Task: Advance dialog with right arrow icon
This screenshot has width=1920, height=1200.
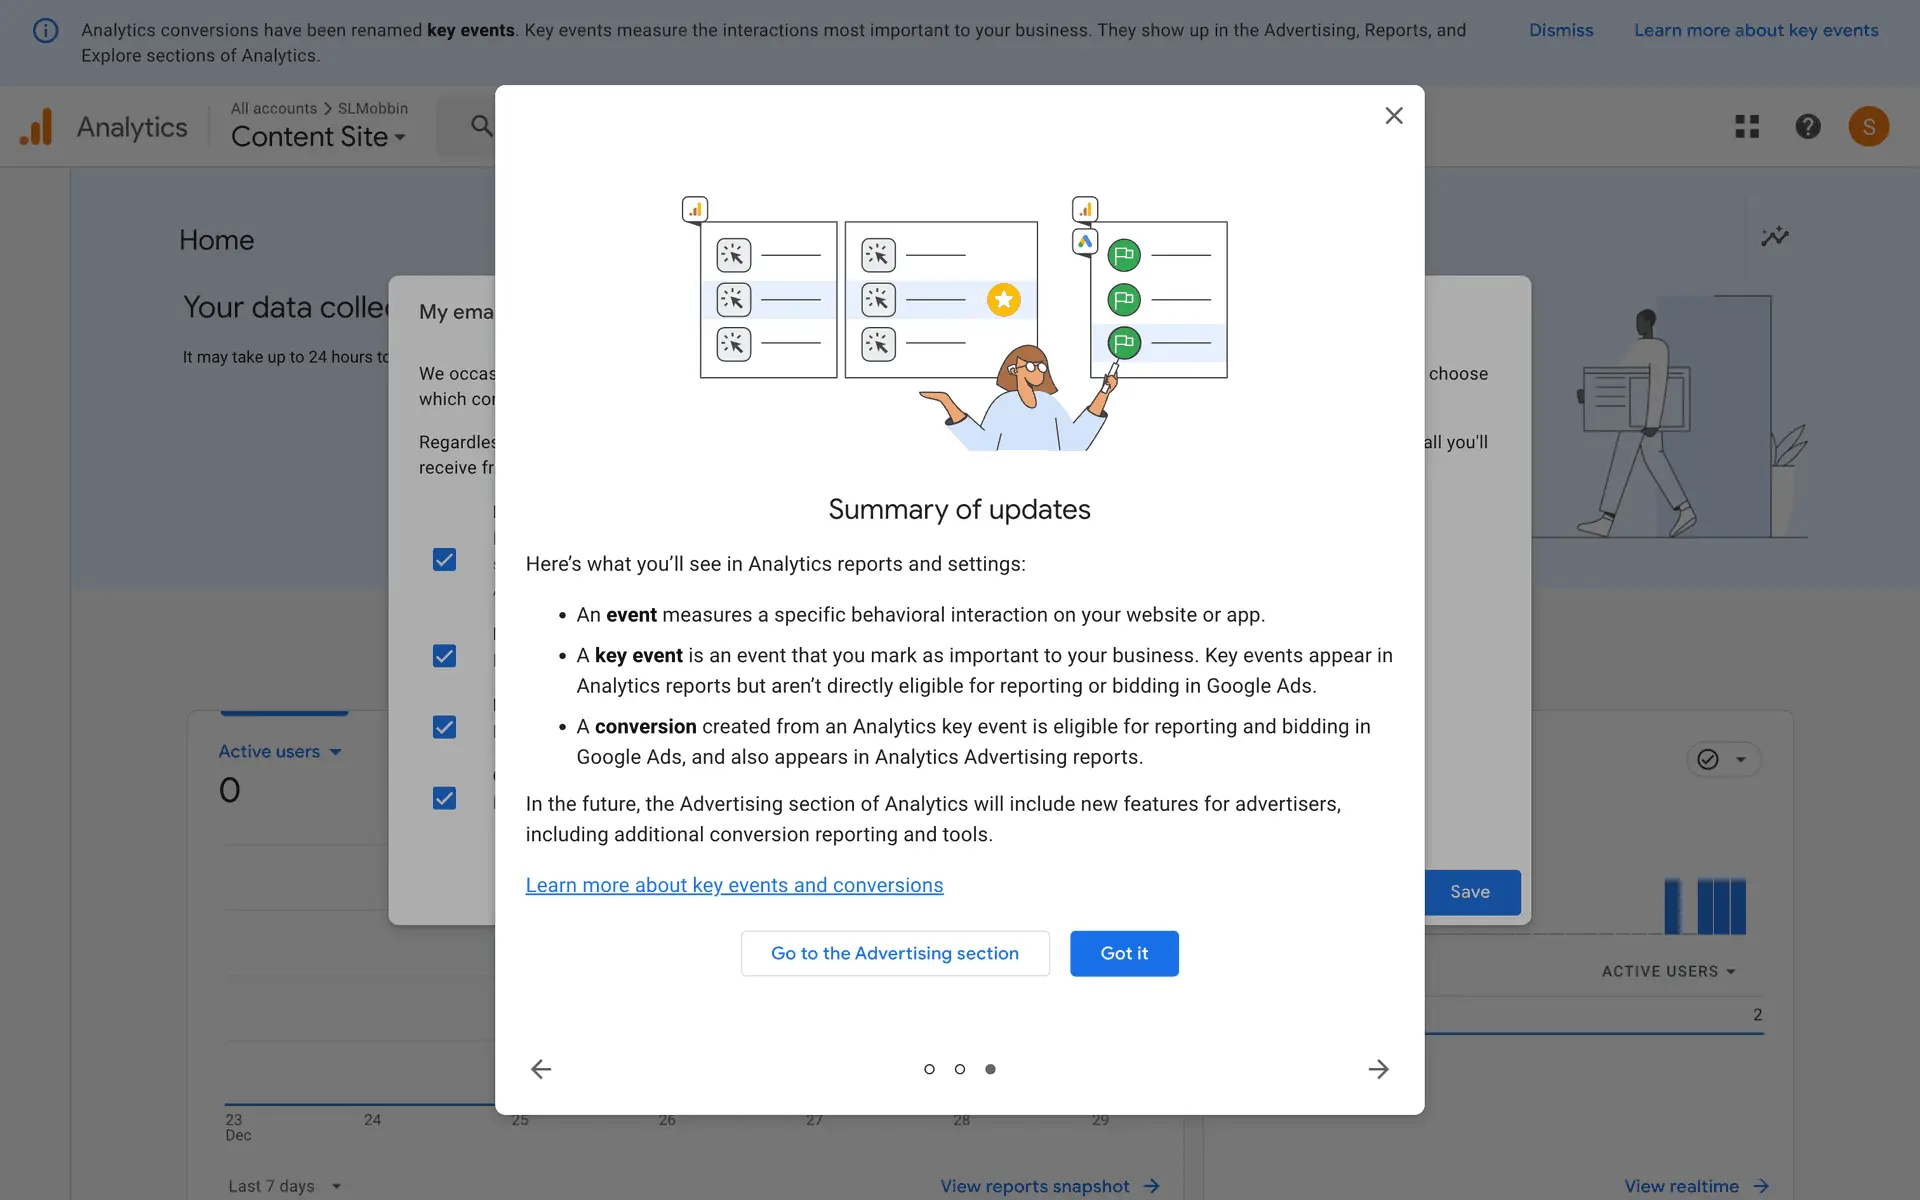Action: 1378,1069
